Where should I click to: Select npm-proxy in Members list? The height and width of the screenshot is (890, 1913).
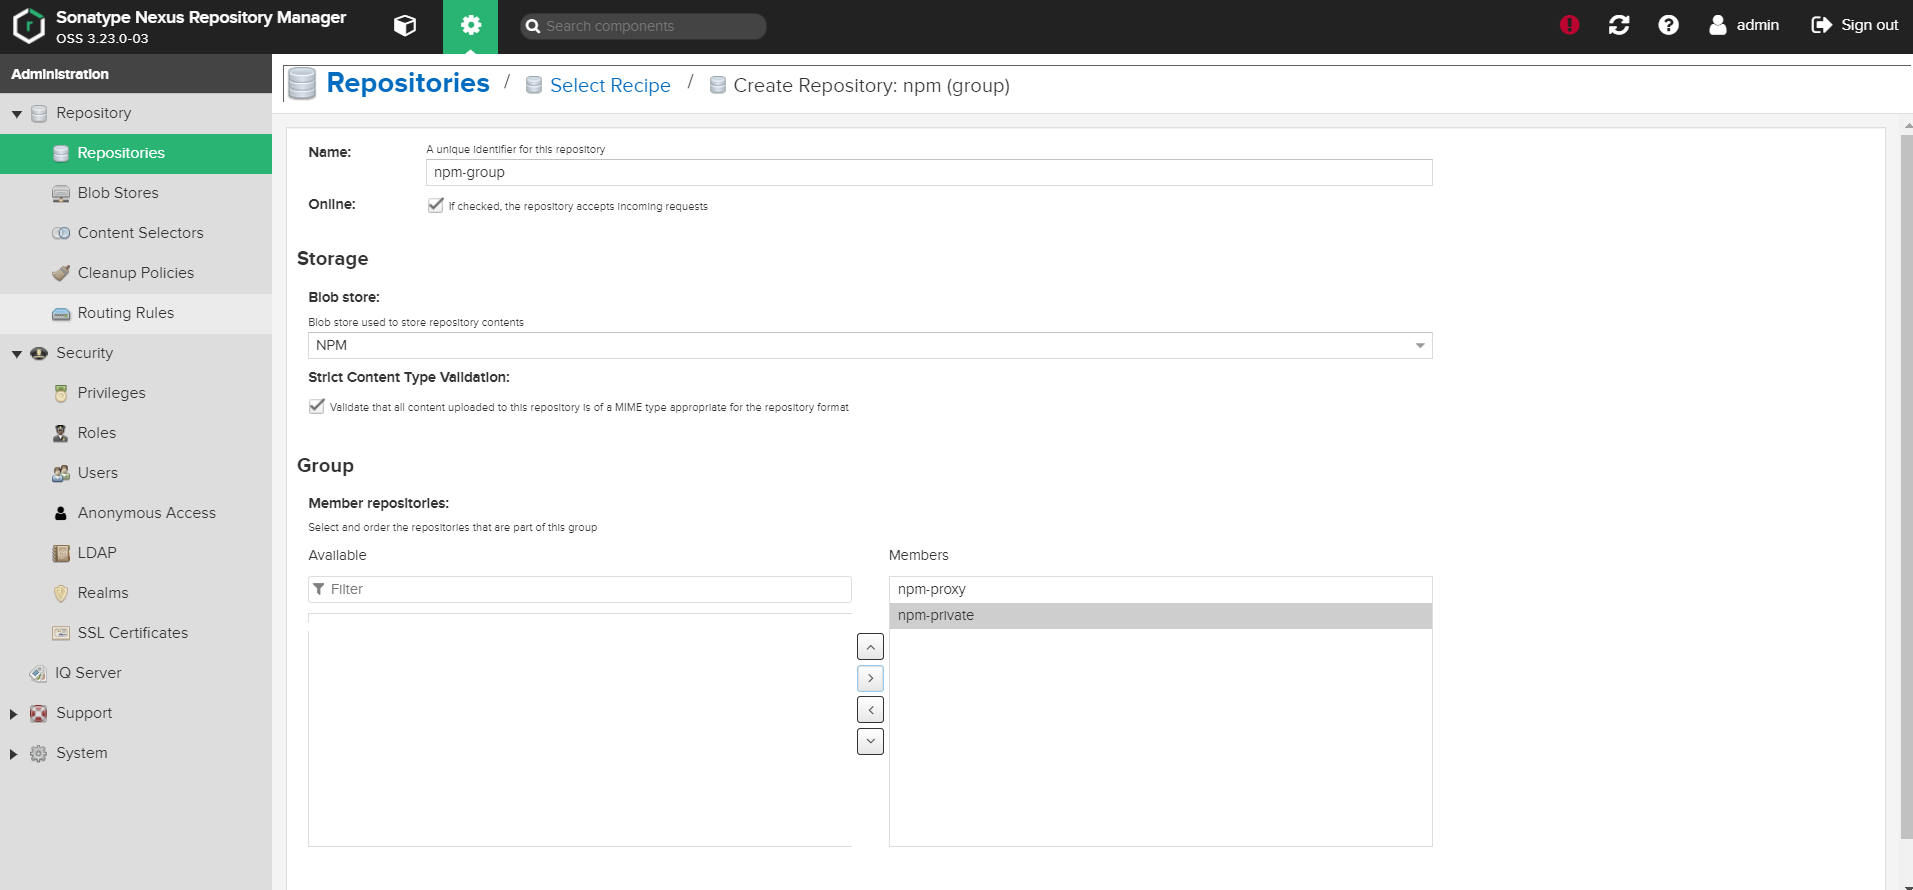point(932,590)
